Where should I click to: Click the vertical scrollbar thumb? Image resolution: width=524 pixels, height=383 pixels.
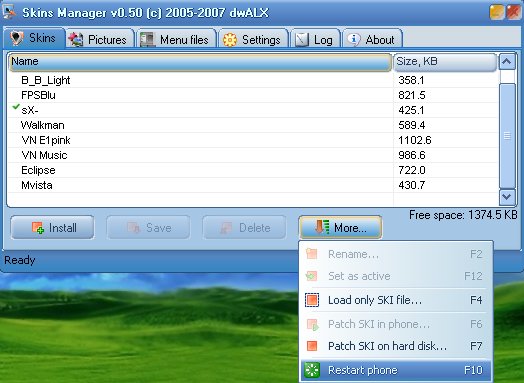pyautogui.click(x=507, y=135)
